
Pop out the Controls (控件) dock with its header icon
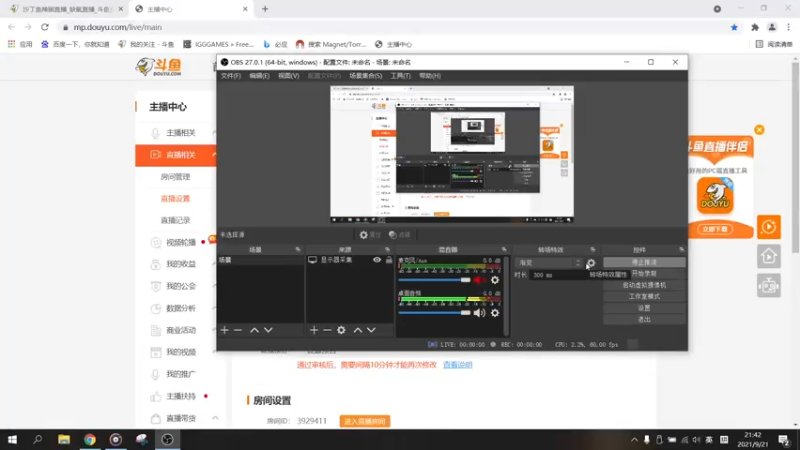pyautogui.click(x=682, y=249)
